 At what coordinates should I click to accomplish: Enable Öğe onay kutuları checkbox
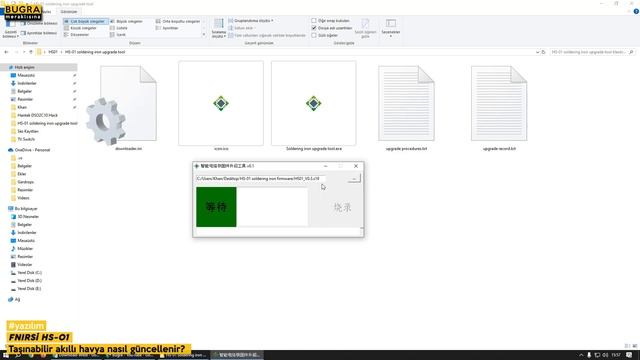[x=314, y=20]
